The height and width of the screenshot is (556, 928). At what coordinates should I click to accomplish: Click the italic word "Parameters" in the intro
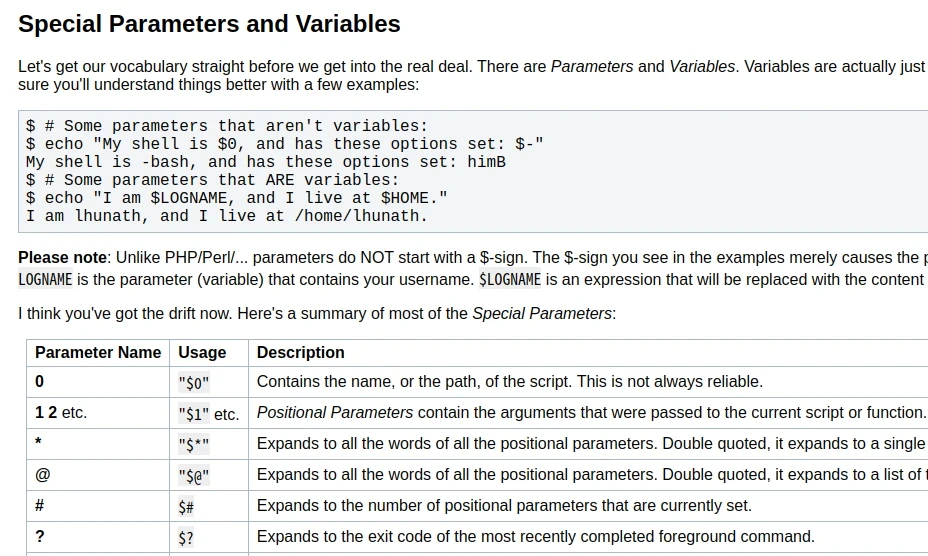(591, 66)
